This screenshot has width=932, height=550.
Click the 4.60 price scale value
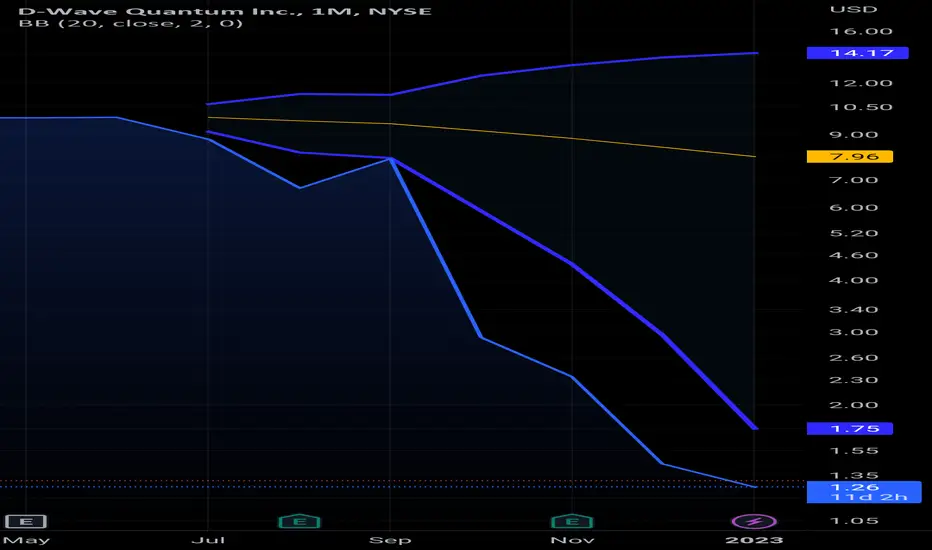click(x=854, y=255)
